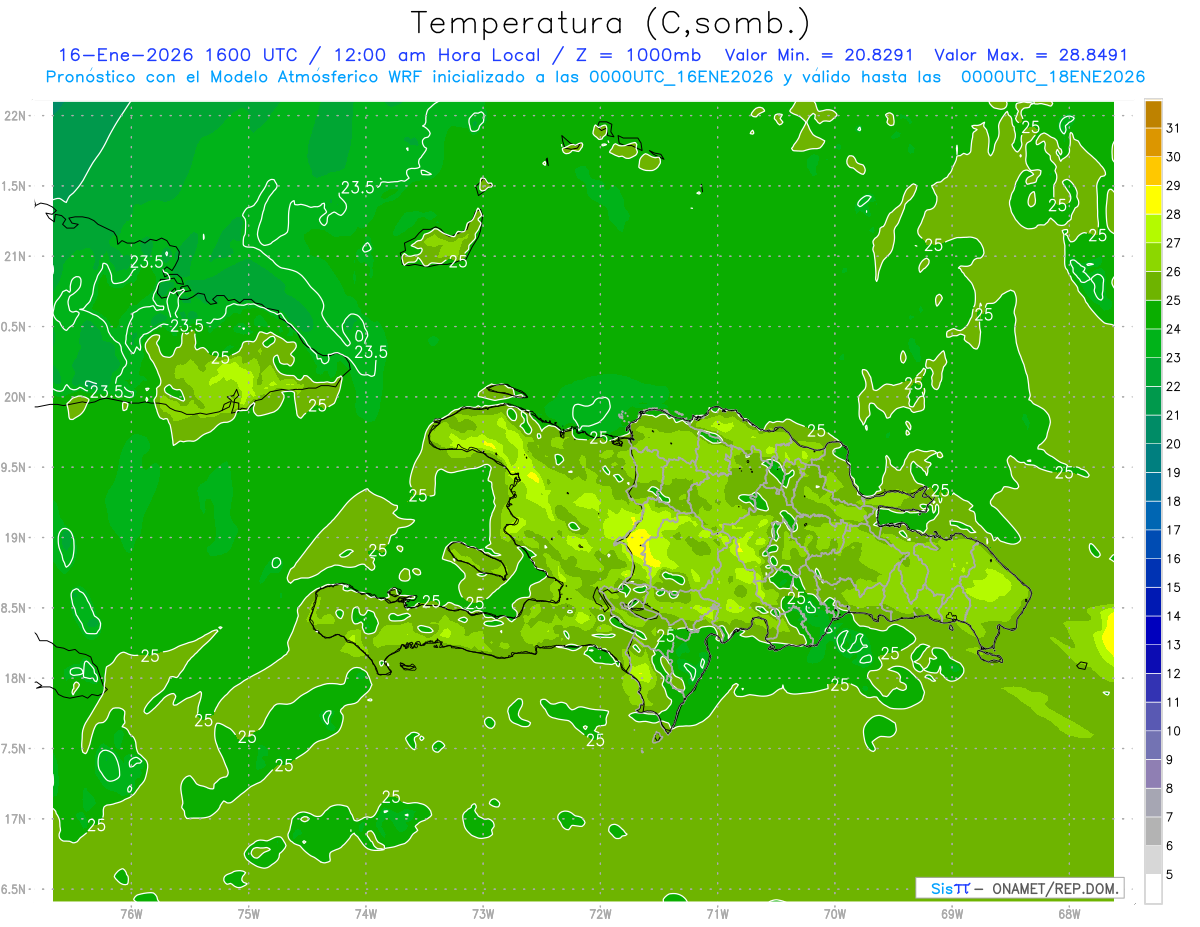Click the legend swatch between 6 and 7
1200x927 pixels.
[1153, 831]
